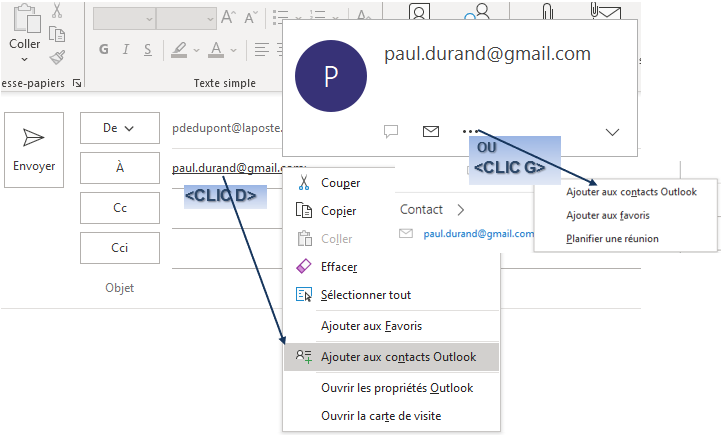Toggle bold G formatting
Screen dimensions: 721x435
[104, 49]
